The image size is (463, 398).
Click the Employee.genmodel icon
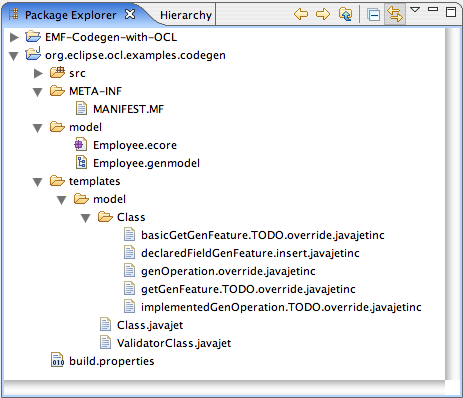(x=82, y=163)
